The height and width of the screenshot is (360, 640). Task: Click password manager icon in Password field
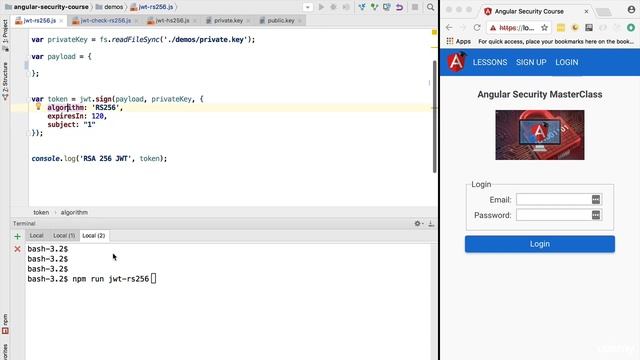pyautogui.click(x=596, y=215)
